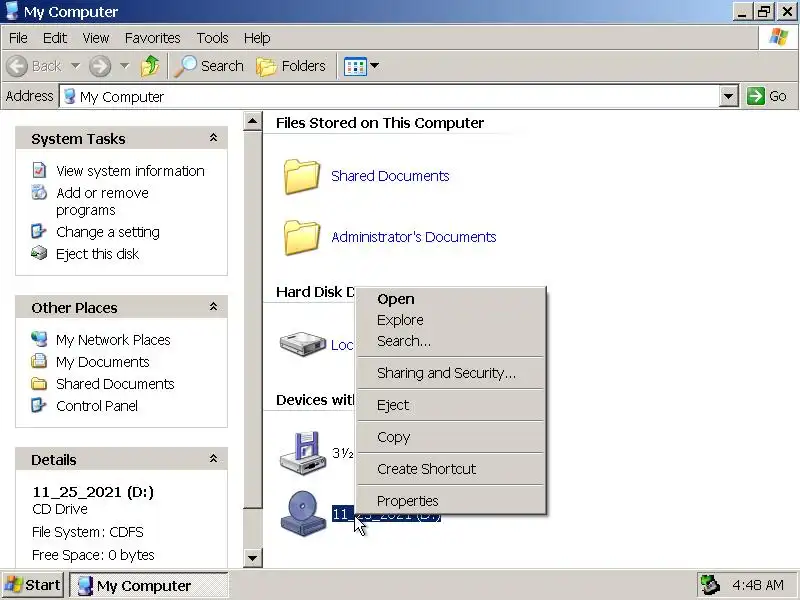800x600 pixels.
Task: Choose Create Shortcut in context menu
Action: pyautogui.click(x=452, y=469)
